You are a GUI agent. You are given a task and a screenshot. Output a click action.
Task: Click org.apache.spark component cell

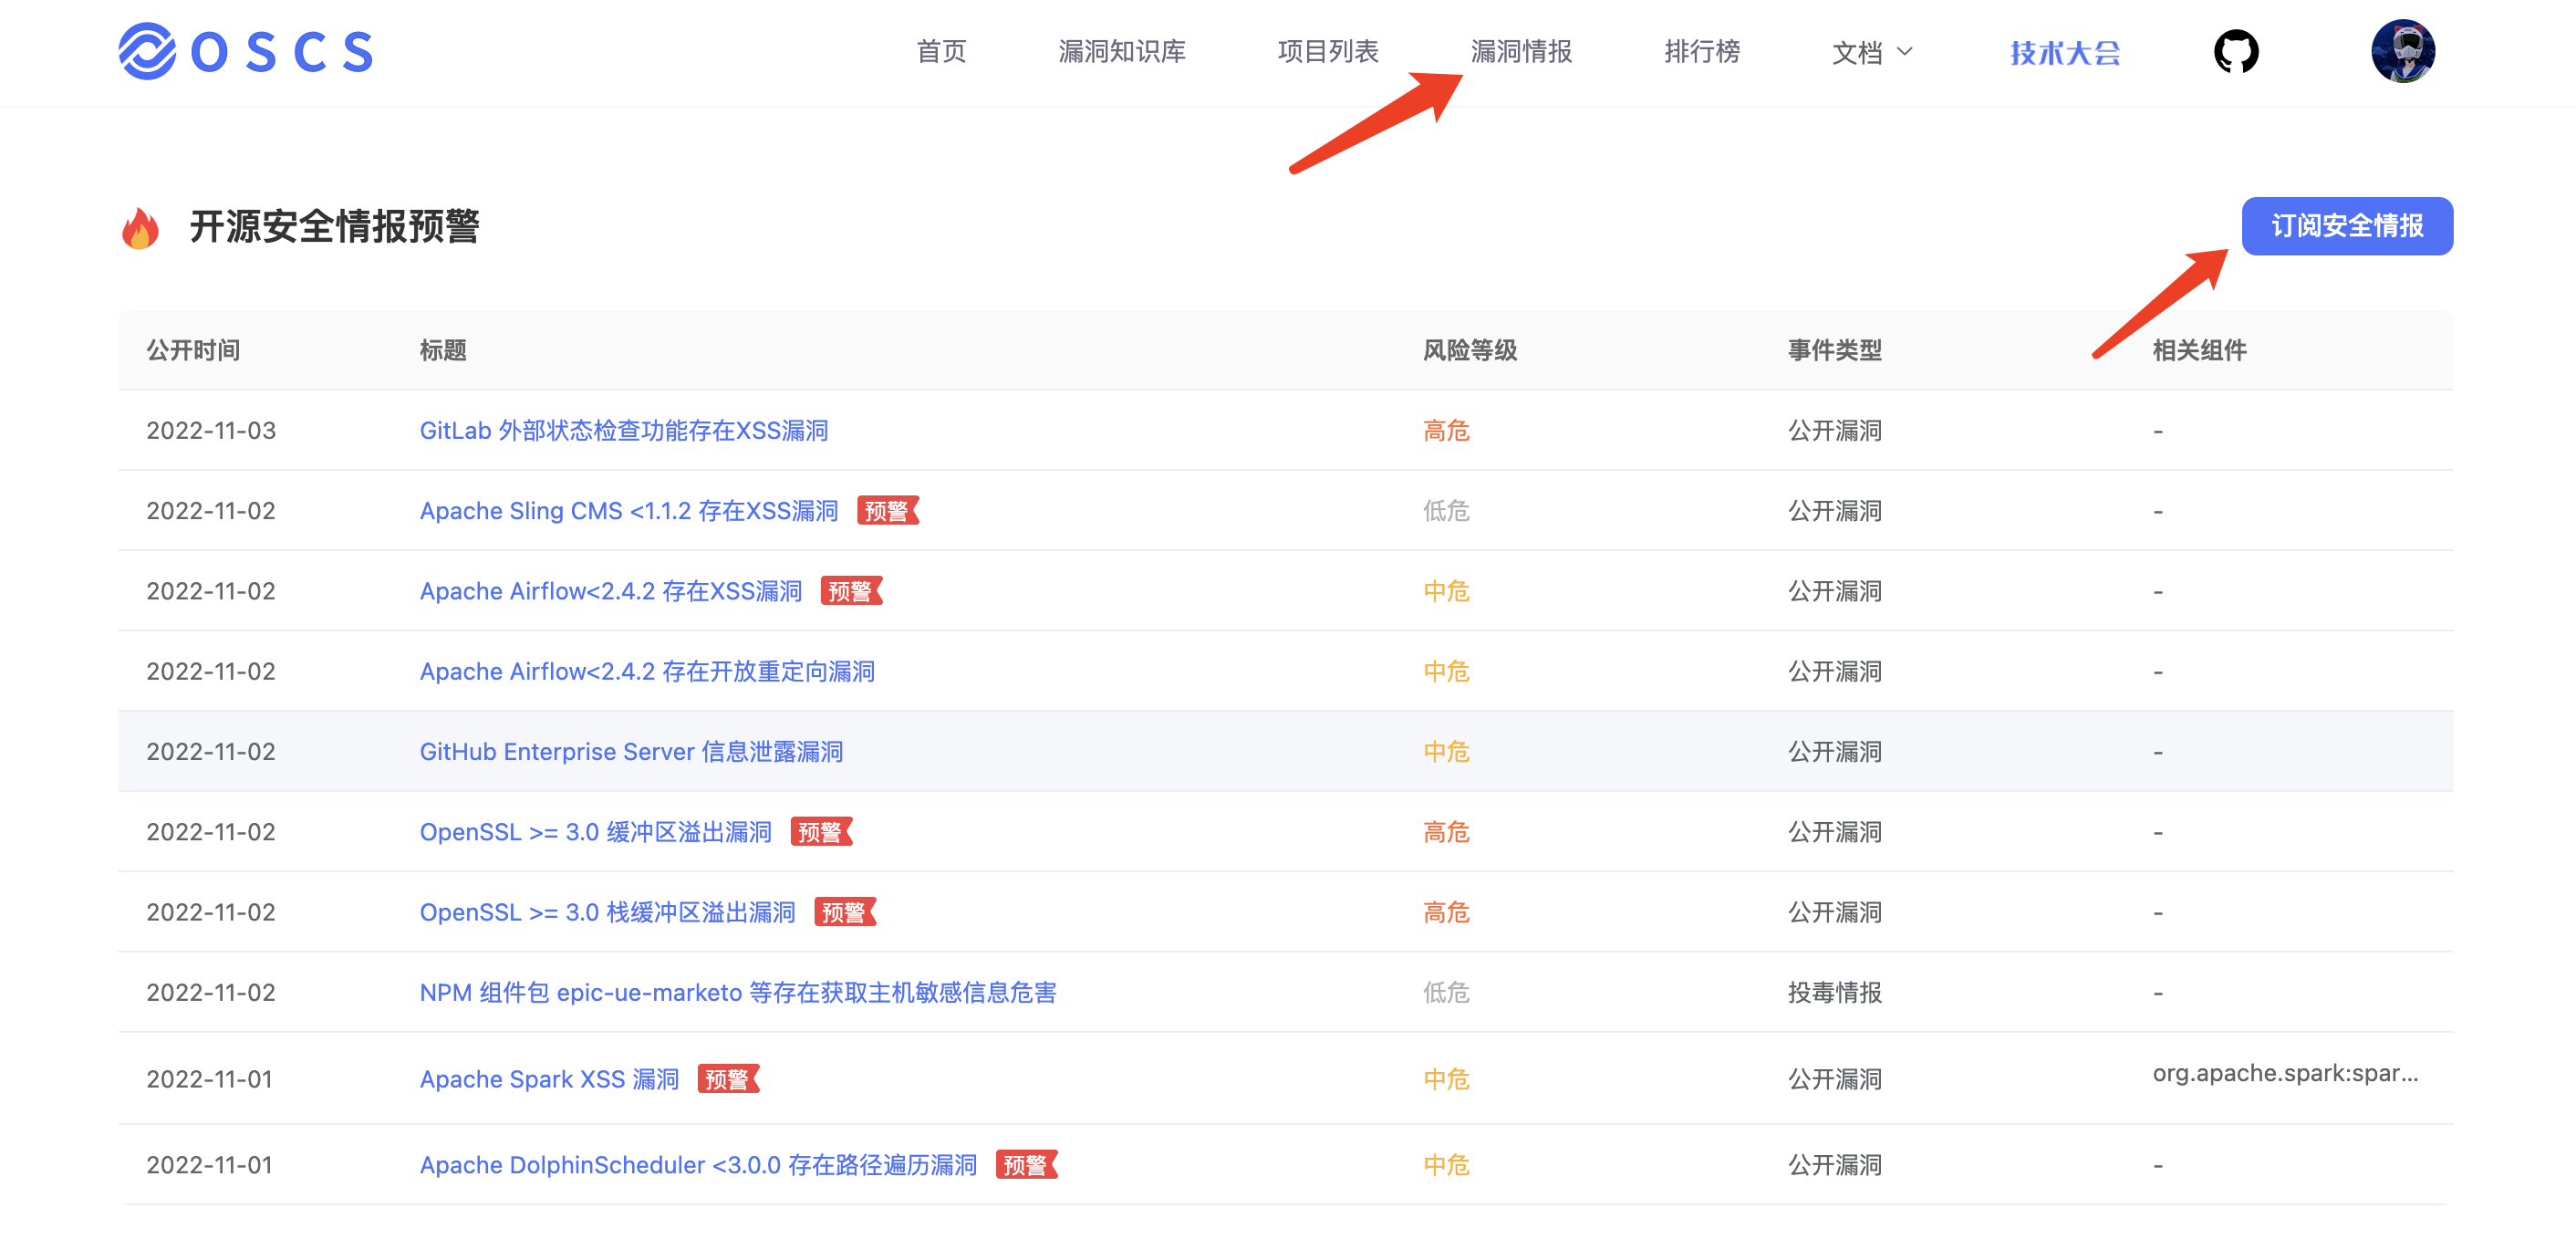pos(2285,1073)
